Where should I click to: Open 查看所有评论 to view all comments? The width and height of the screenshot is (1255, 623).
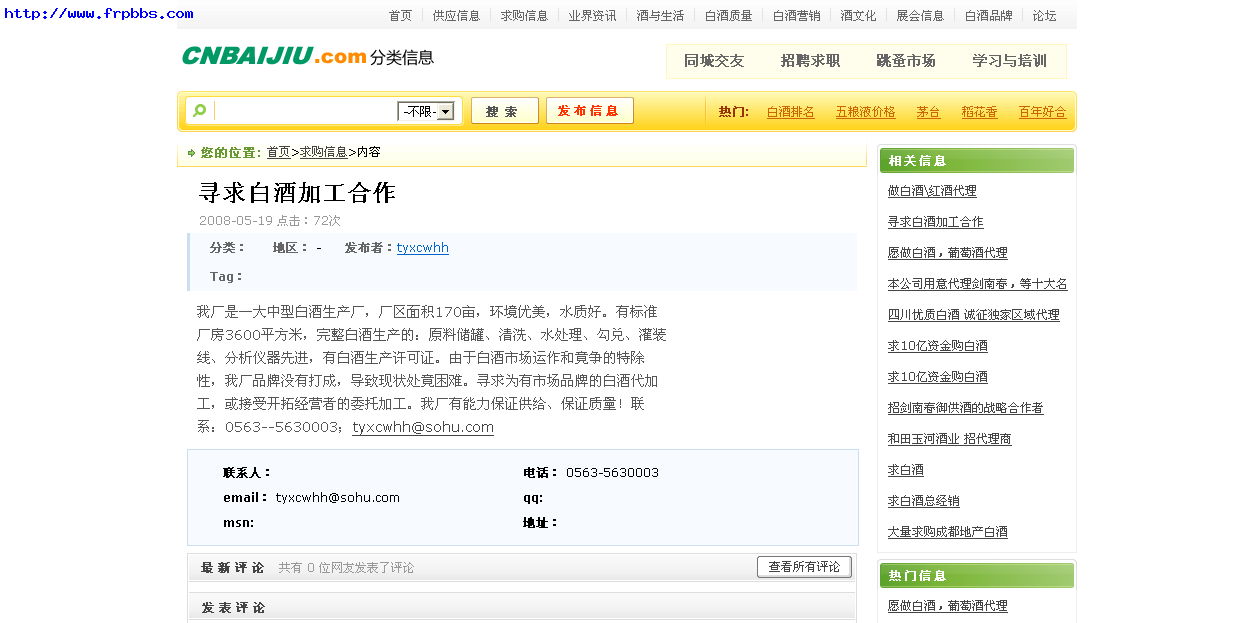(x=803, y=566)
